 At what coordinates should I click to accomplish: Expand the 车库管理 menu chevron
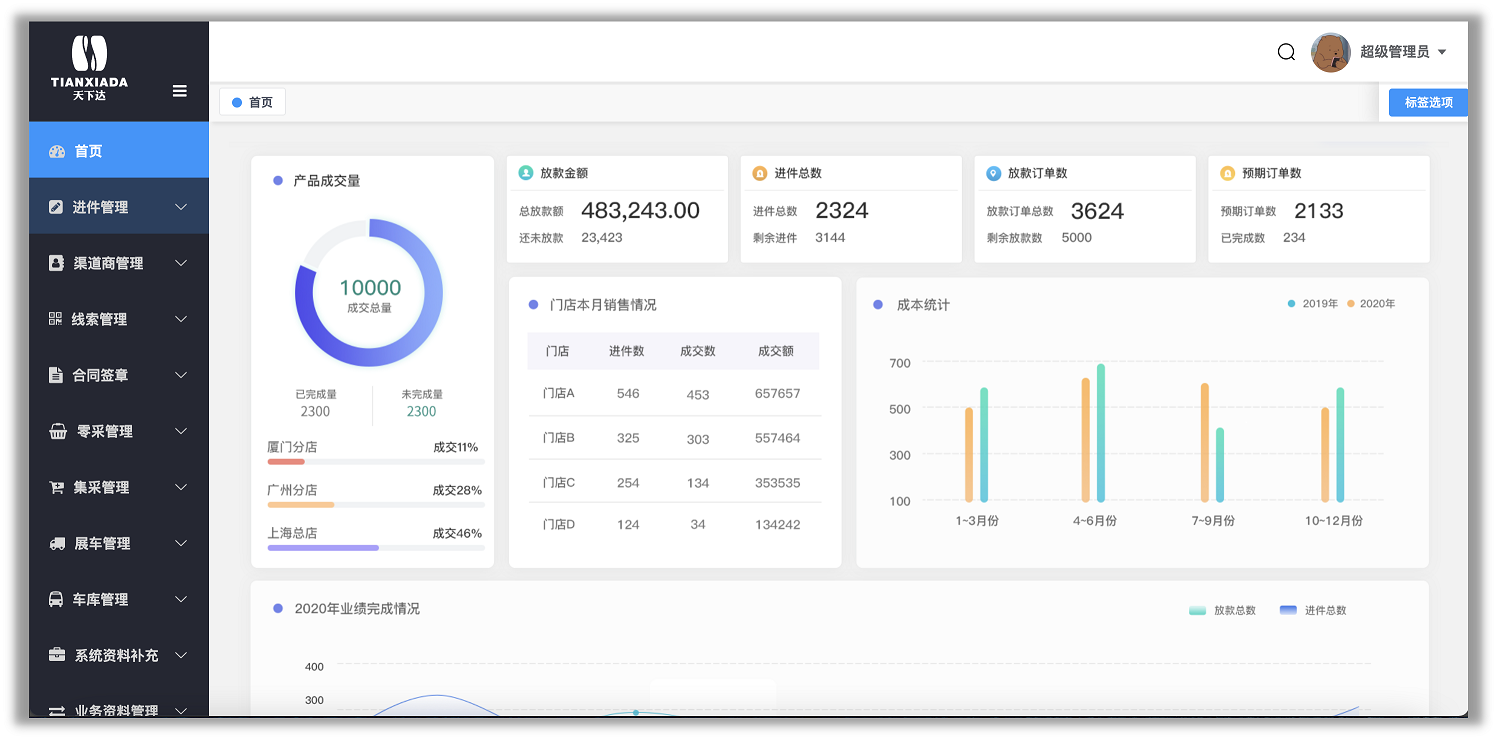click(181, 599)
